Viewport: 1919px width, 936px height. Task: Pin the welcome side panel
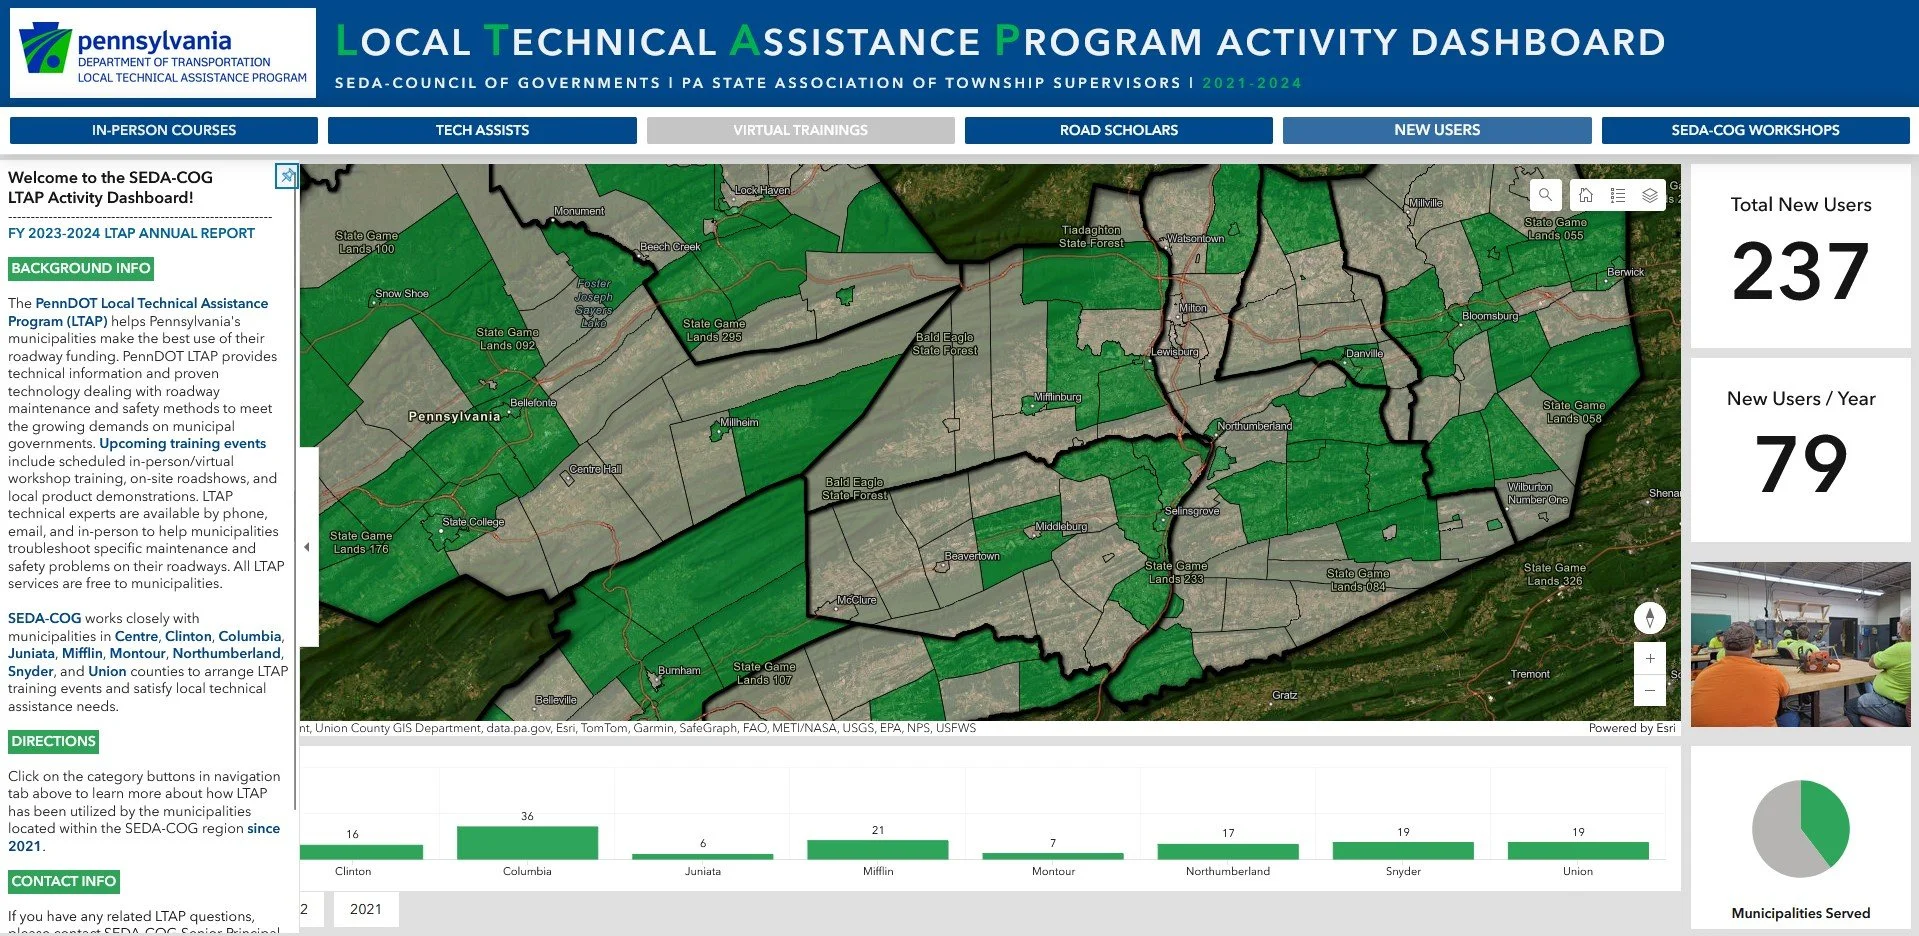[287, 176]
